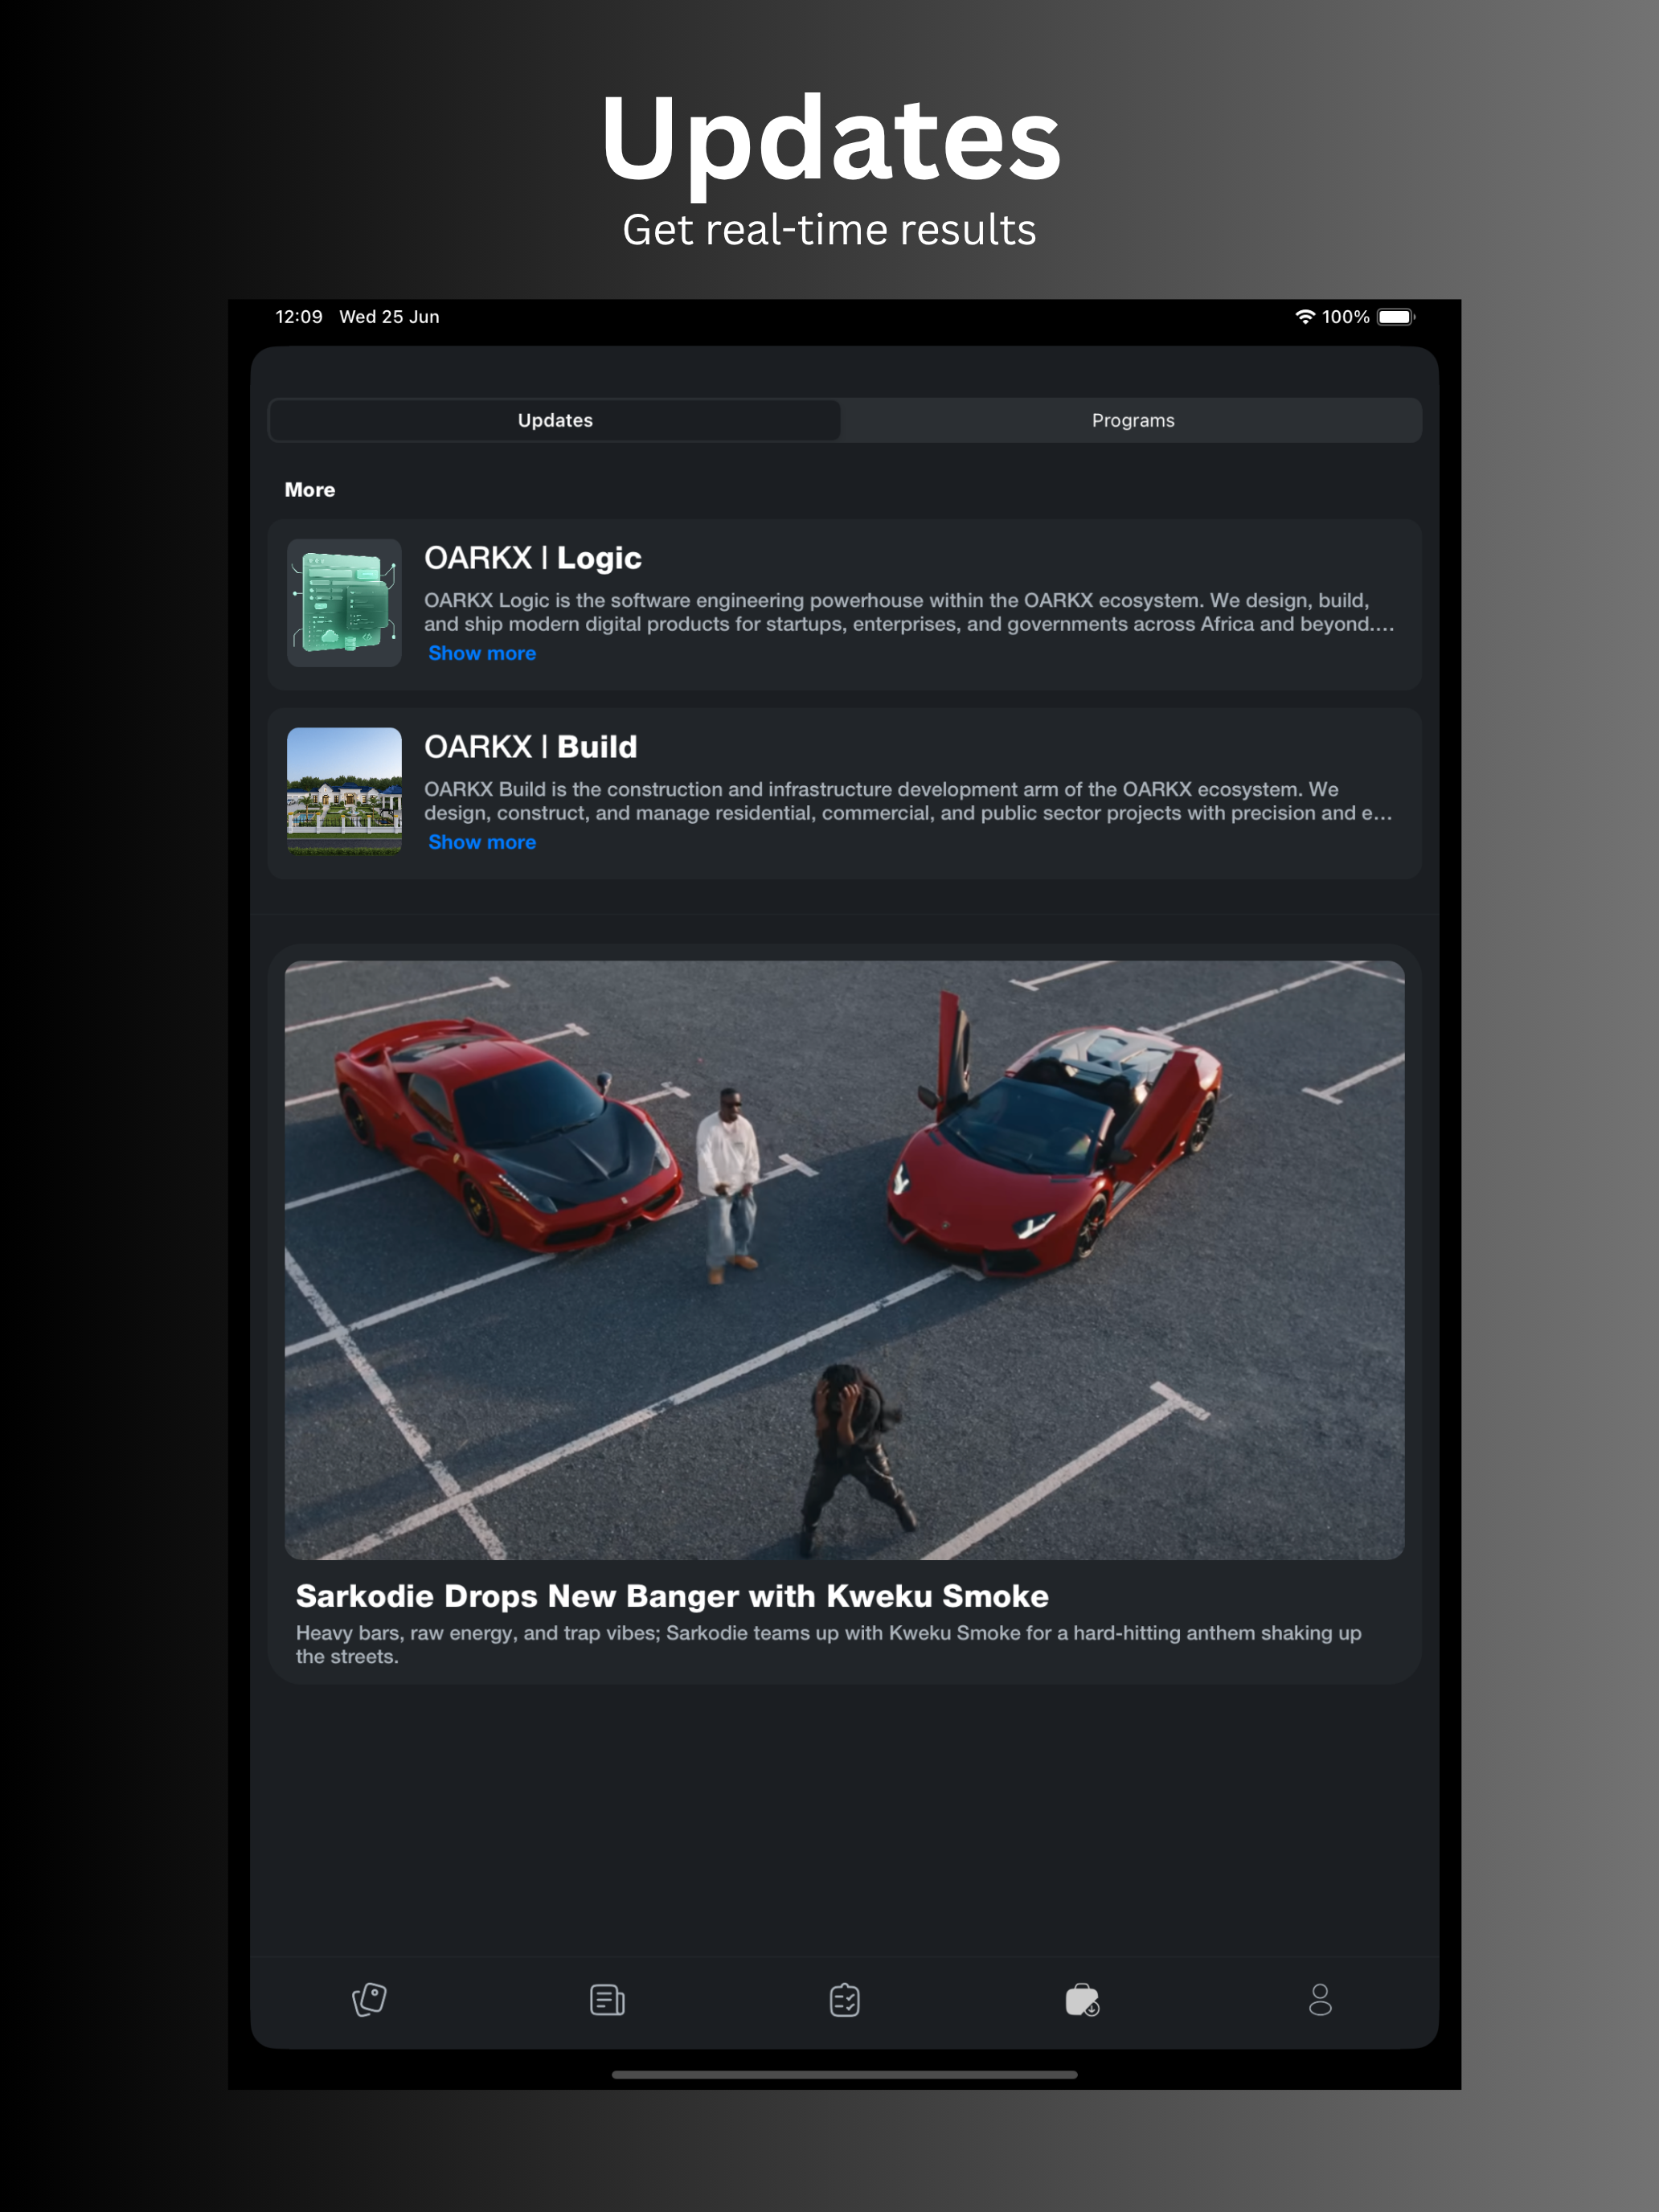Open the cards tab icon in bottom bar
Viewport: 1659px width, 2212px height.
[369, 2000]
